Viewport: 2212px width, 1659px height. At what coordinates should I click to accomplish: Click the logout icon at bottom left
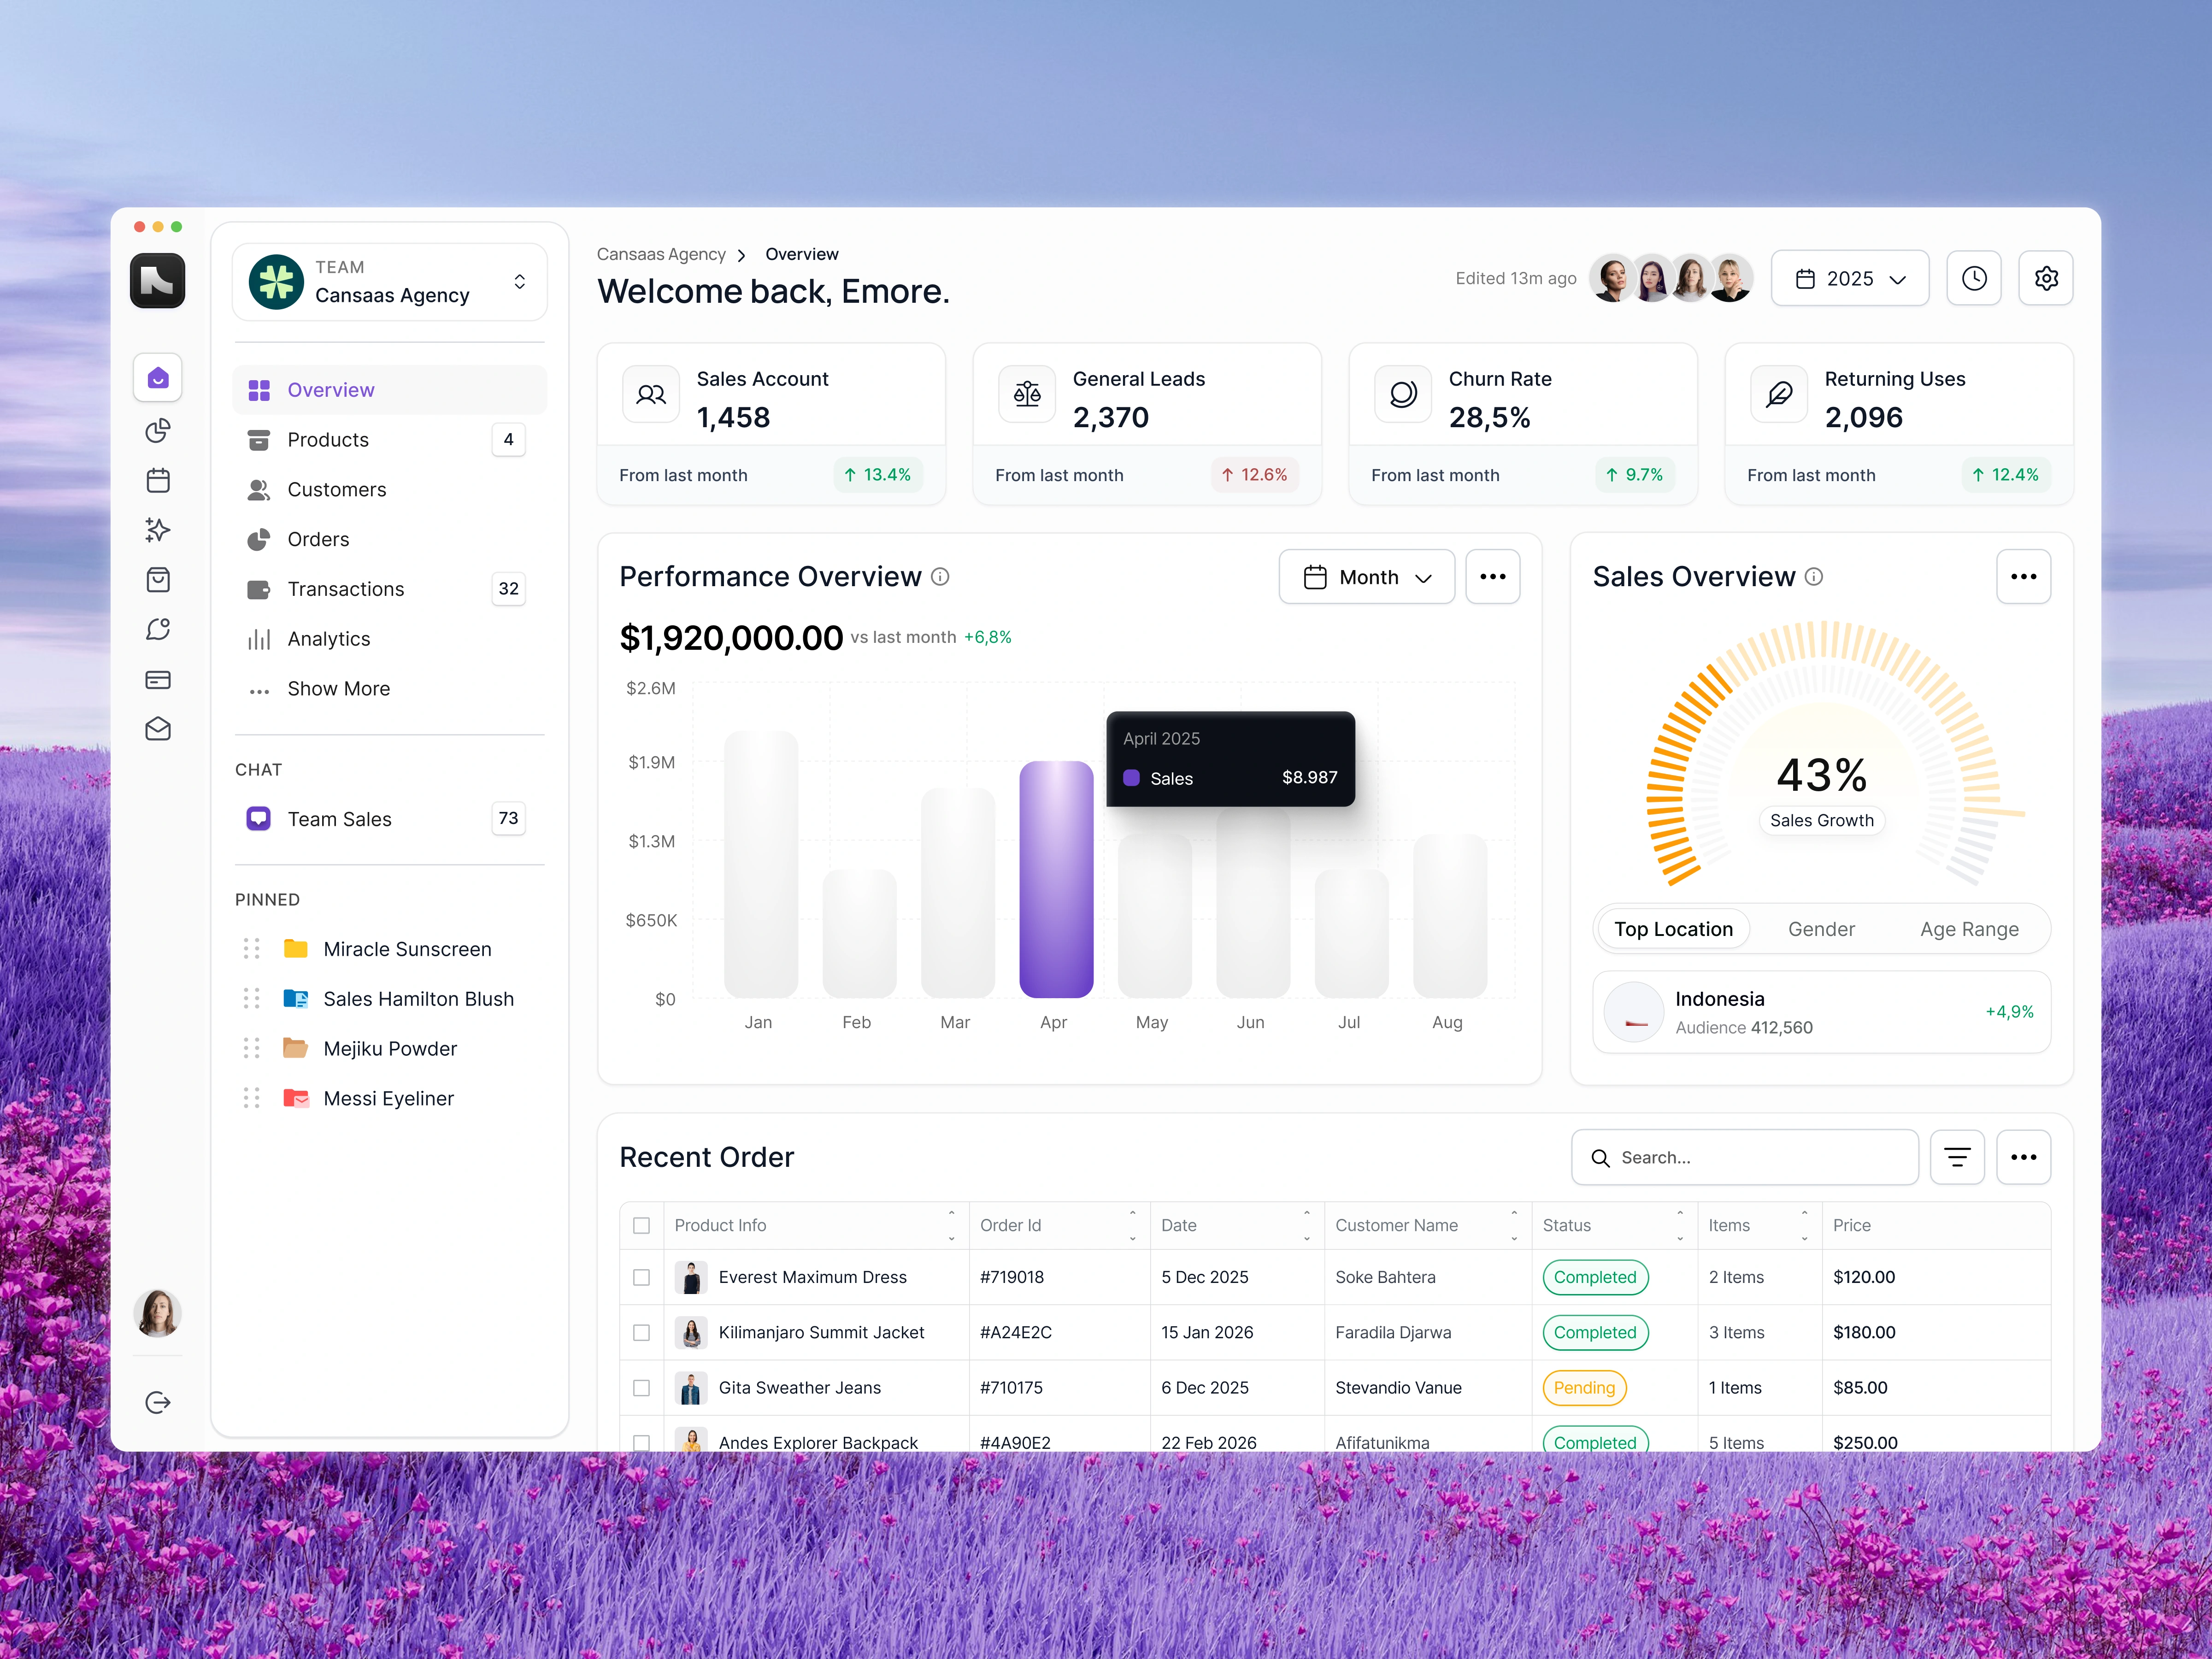coord(157,1402)
